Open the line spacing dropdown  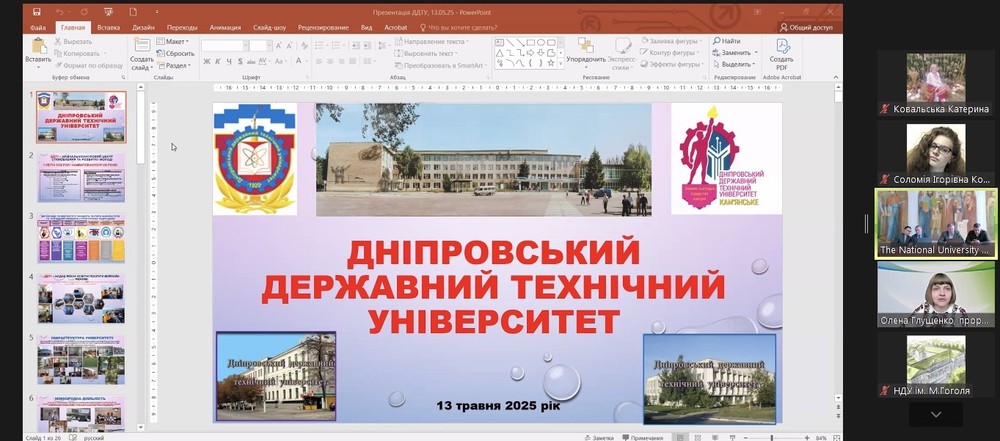(383, 45)
